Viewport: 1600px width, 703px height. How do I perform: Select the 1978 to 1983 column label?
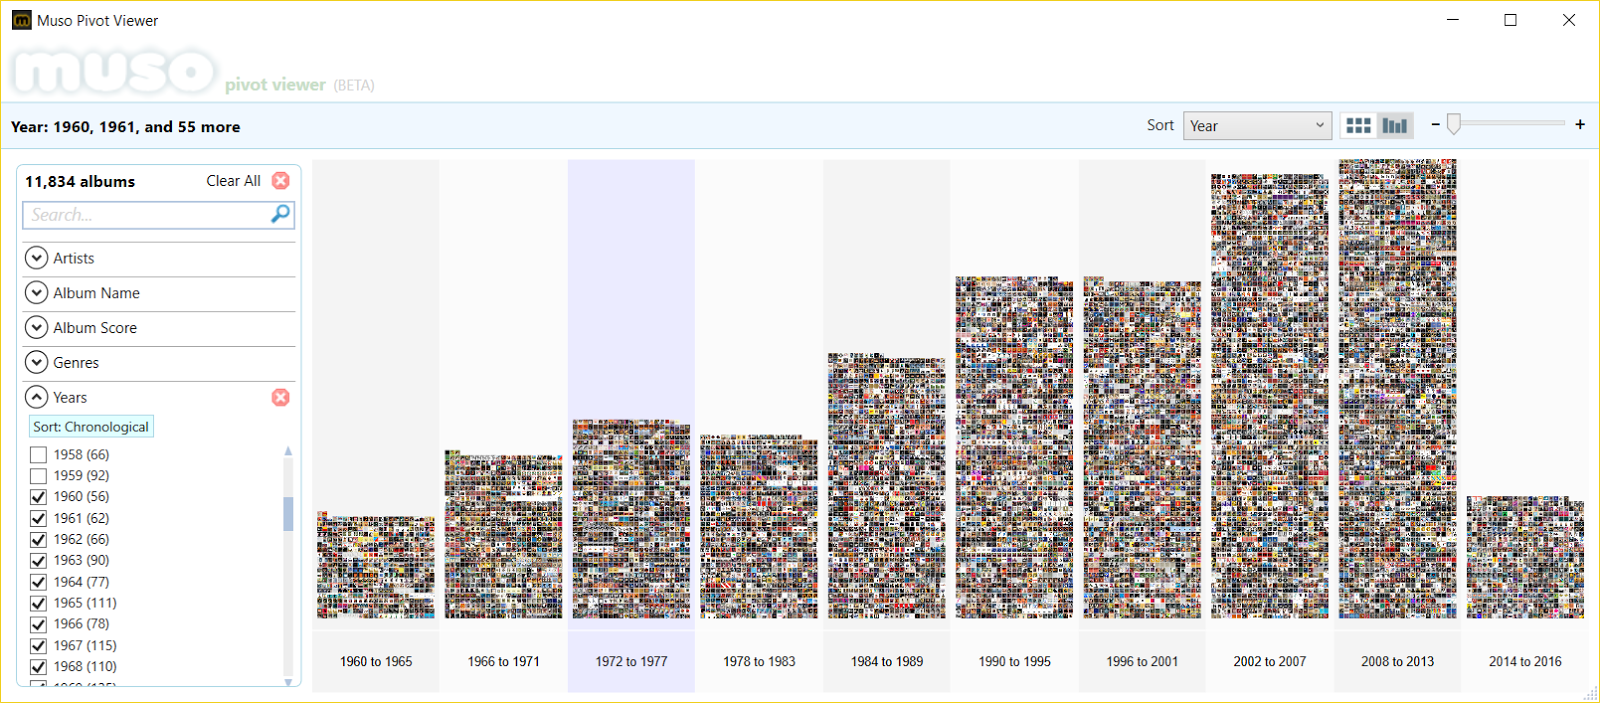click(759, 661)
